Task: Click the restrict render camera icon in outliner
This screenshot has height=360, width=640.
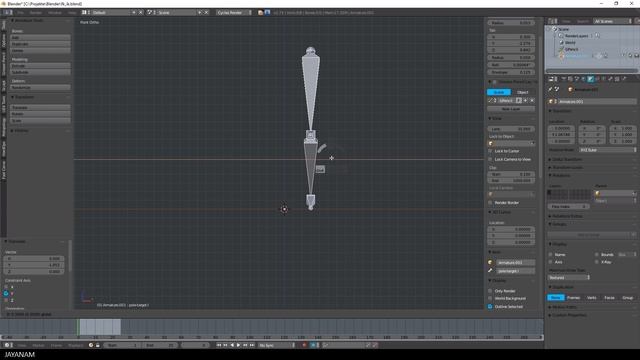Action: tap(636, 56)
